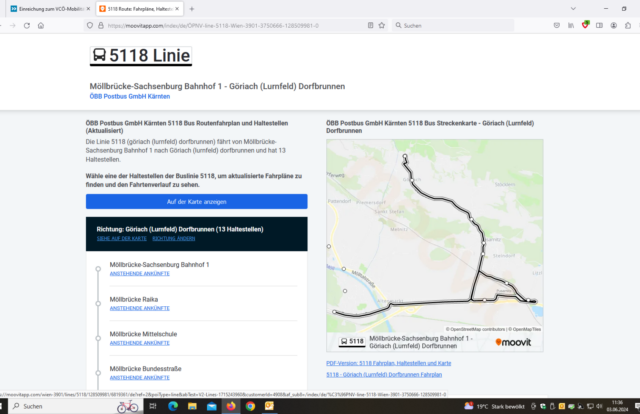Select Möllbrücke-Sachsenburg Bahnhof 1 stop name
The width and height of the screenshot is (640, 414).
(159, 265)
